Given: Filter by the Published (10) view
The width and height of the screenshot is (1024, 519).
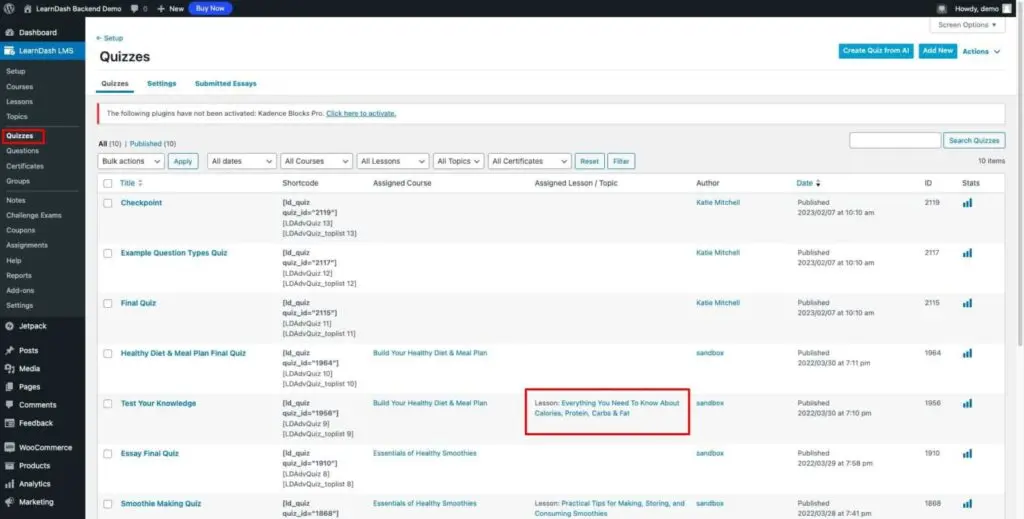Looking at the screenshot, I should click(x=153, y=144).
